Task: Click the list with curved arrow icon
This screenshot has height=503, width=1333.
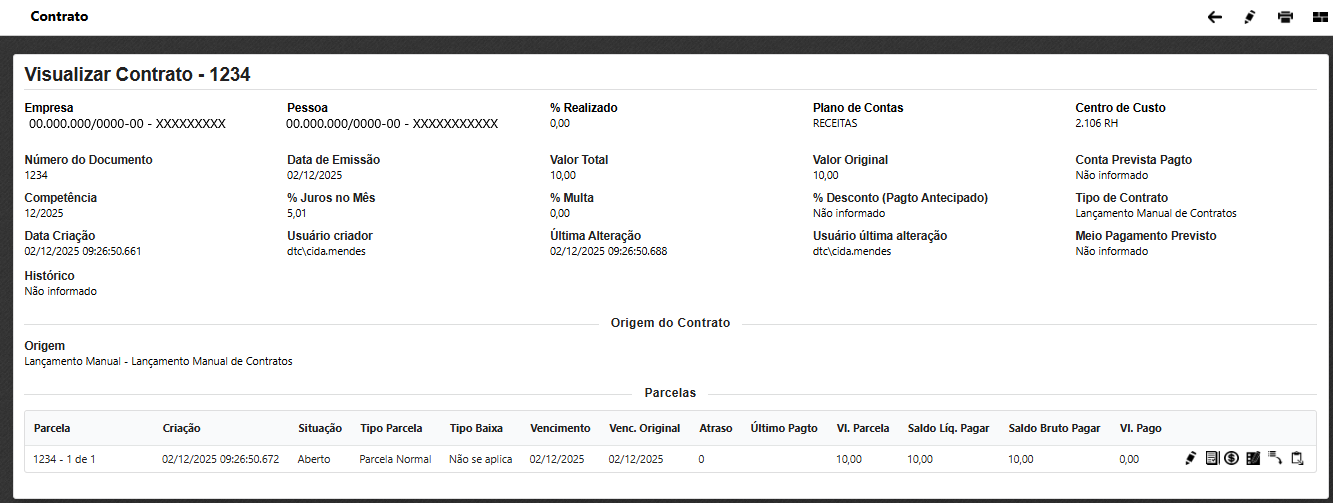Action: pos(1275,458)
